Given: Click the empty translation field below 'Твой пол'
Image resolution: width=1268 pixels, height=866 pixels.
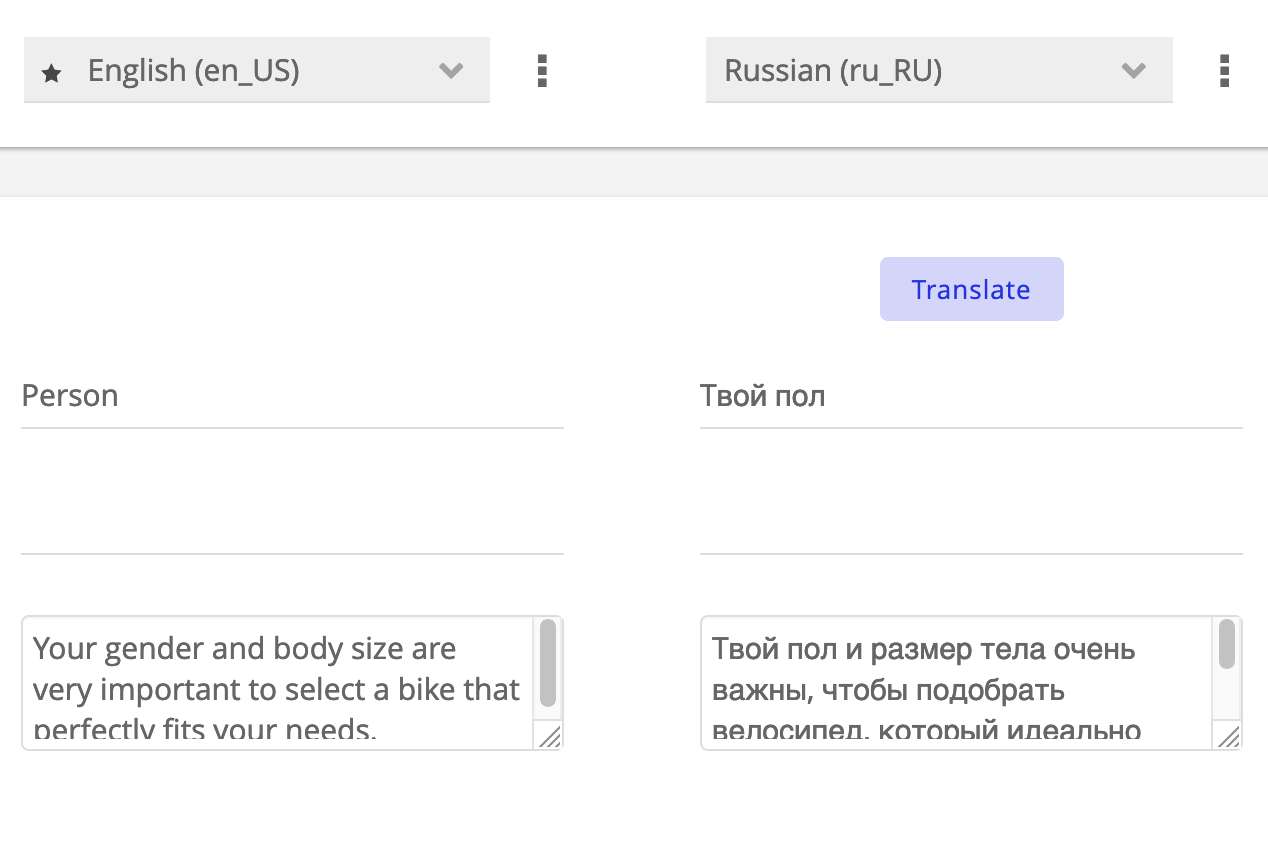Looking at the screenshot, I should tap(970, 522).
